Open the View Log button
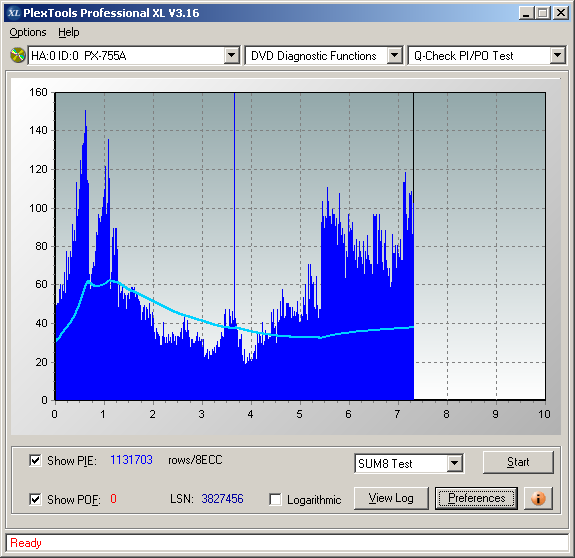The image size is (575, 558). (x=391, y=498)
